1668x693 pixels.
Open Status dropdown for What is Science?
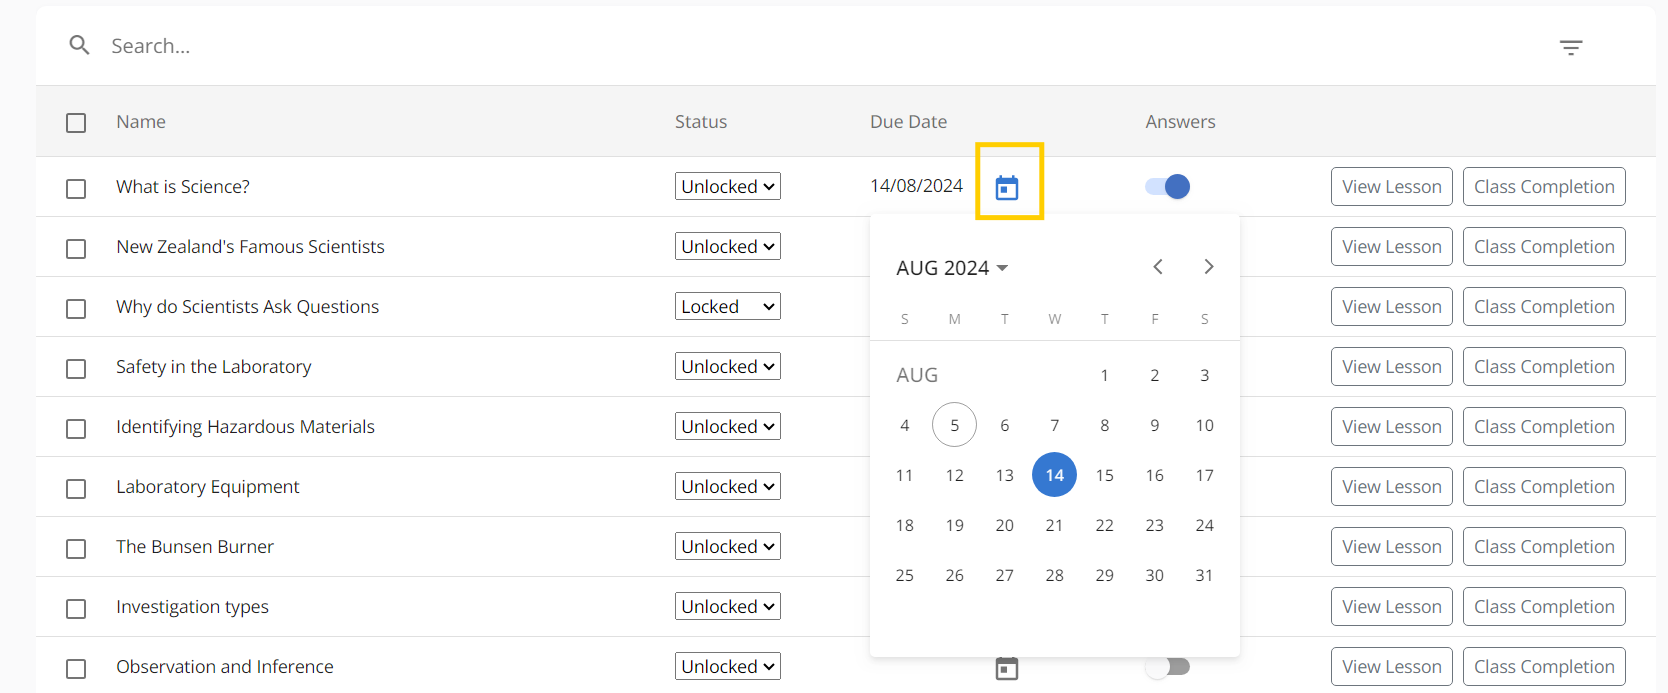[727, 187]
